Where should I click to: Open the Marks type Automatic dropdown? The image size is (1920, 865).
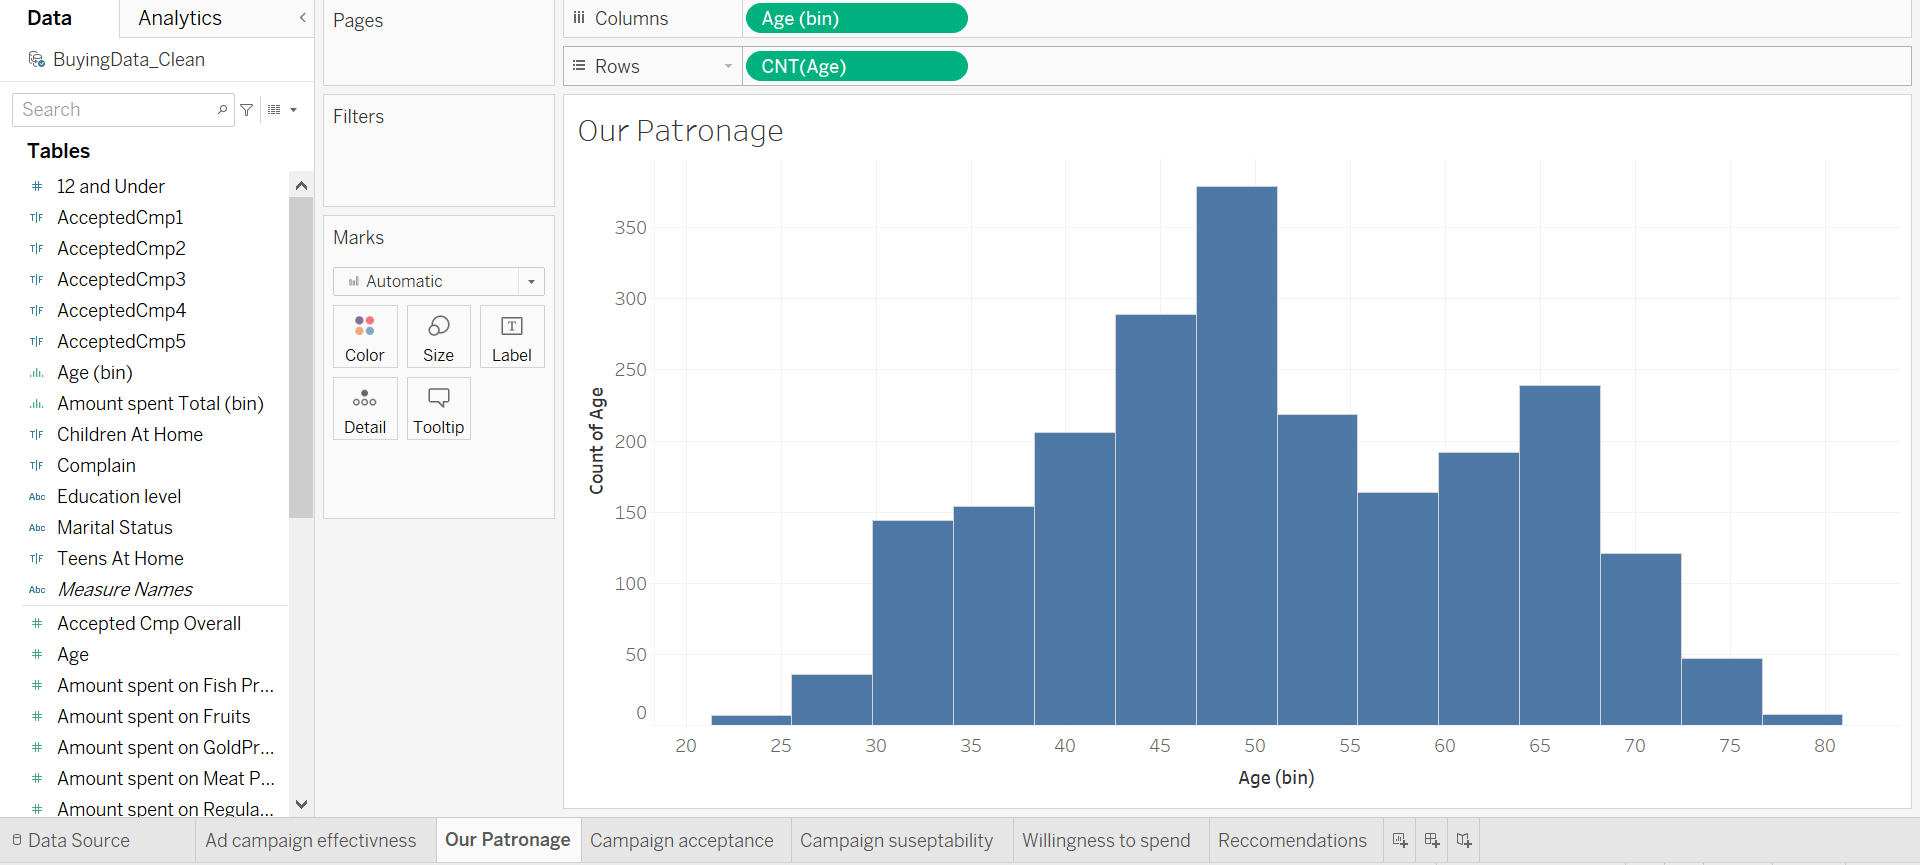click(438, 281)
